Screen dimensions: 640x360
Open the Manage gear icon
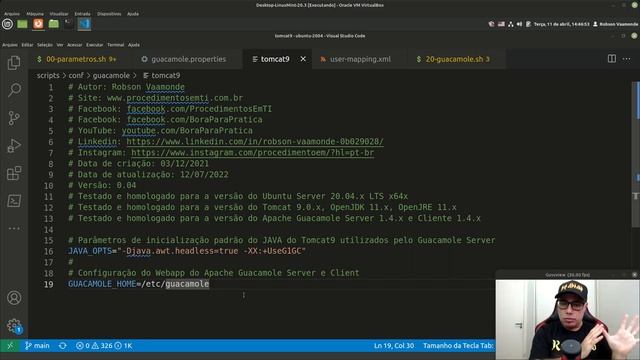point(14,325)
